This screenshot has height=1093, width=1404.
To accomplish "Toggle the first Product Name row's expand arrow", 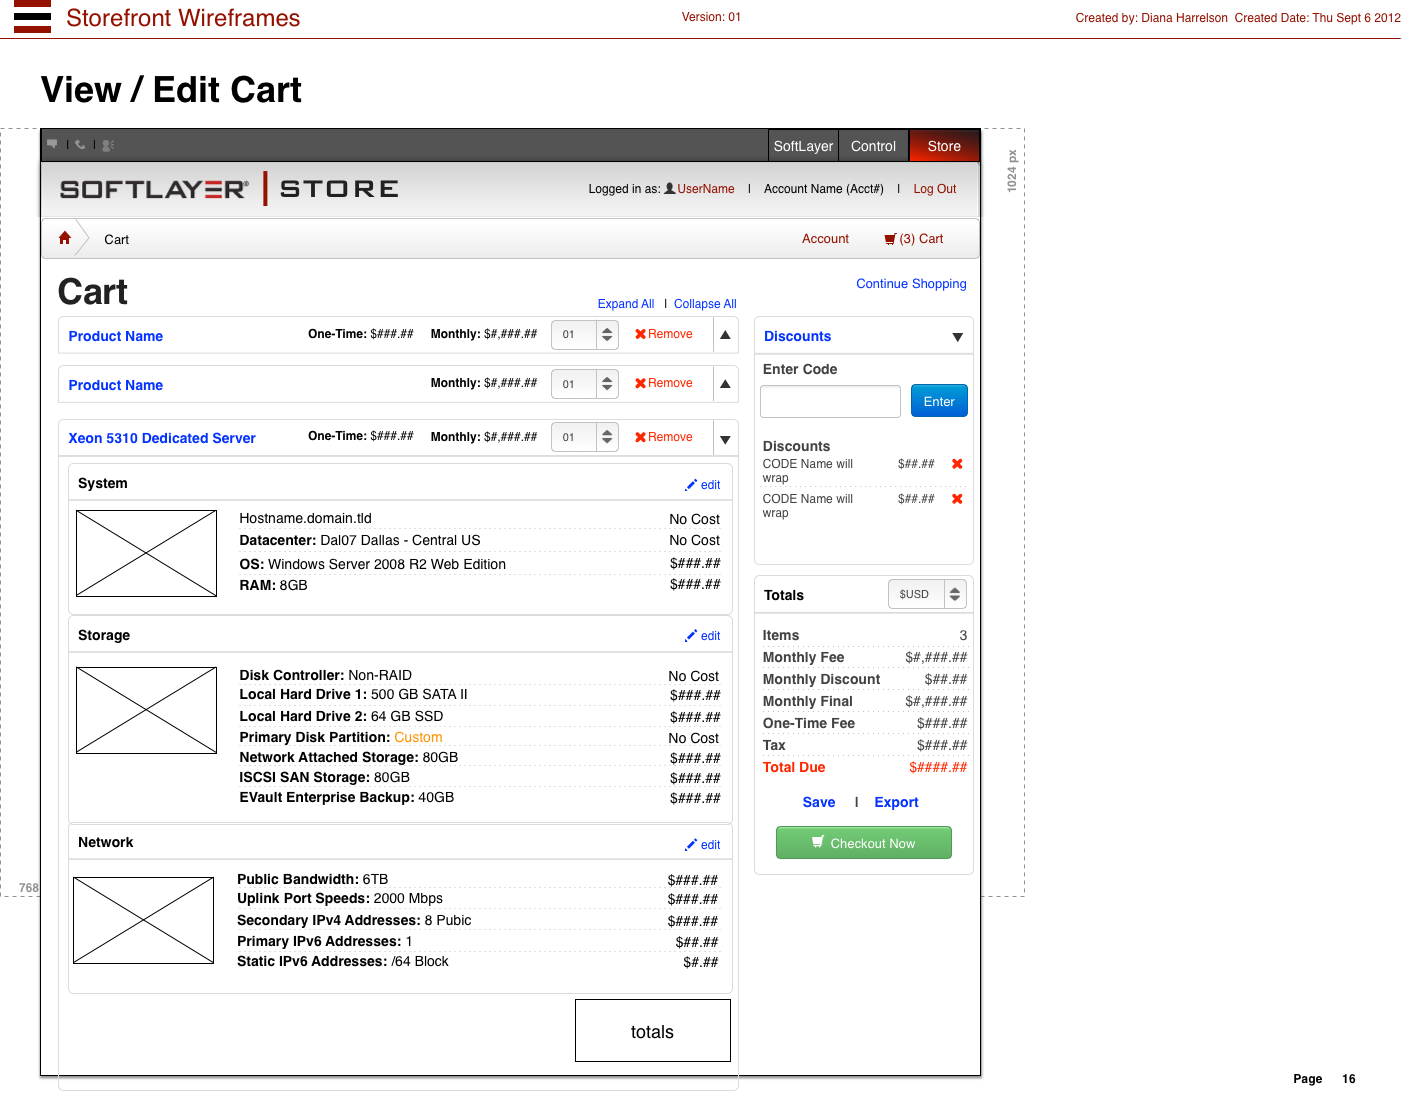I will (x=725, y=335).
